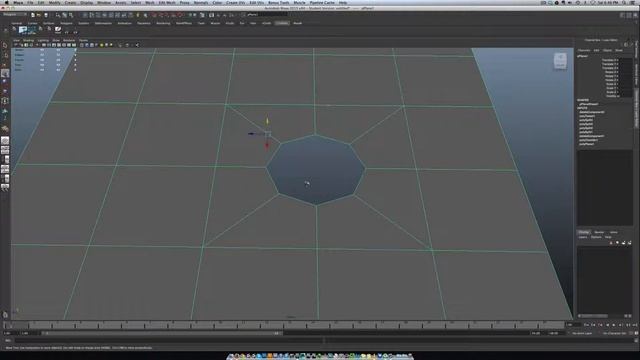Viewport: 640px width, 360px height.
Task: Open the Layers menu in Layer Editor
Action: point(582,237)
